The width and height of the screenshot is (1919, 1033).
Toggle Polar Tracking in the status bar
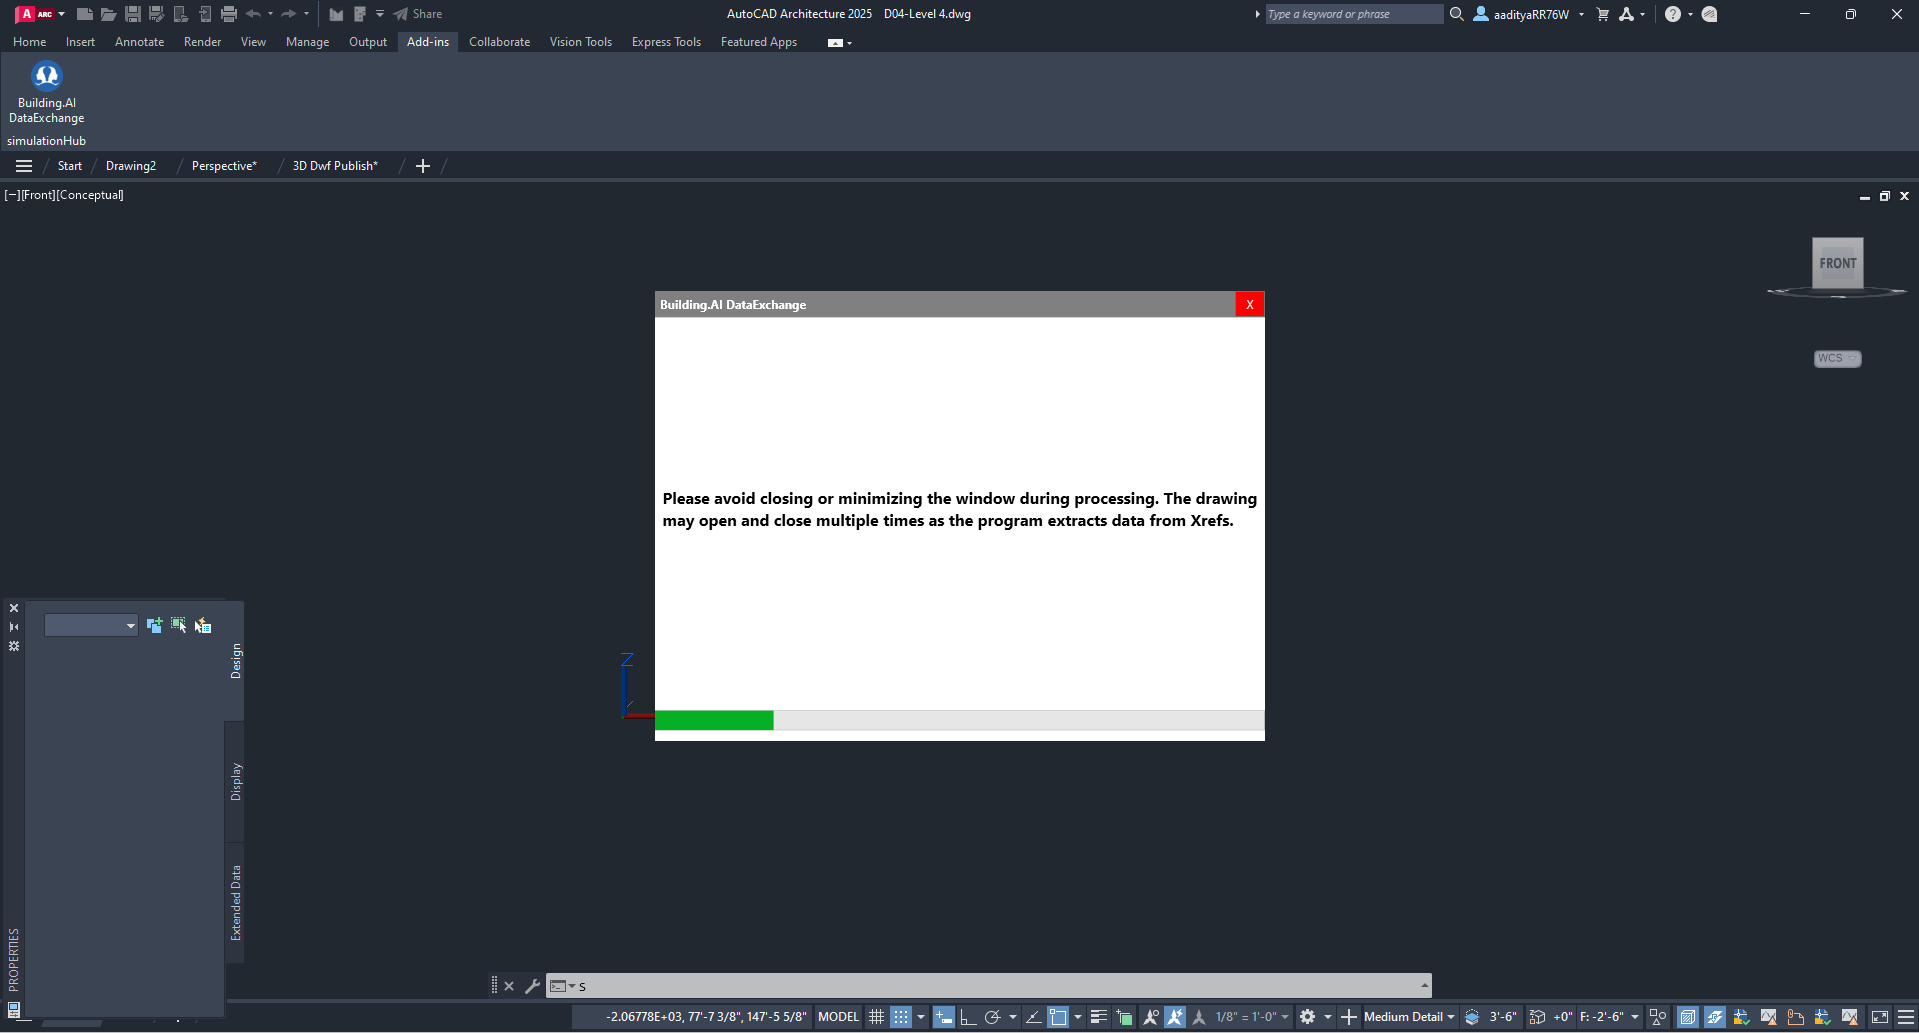(992, 1017)
